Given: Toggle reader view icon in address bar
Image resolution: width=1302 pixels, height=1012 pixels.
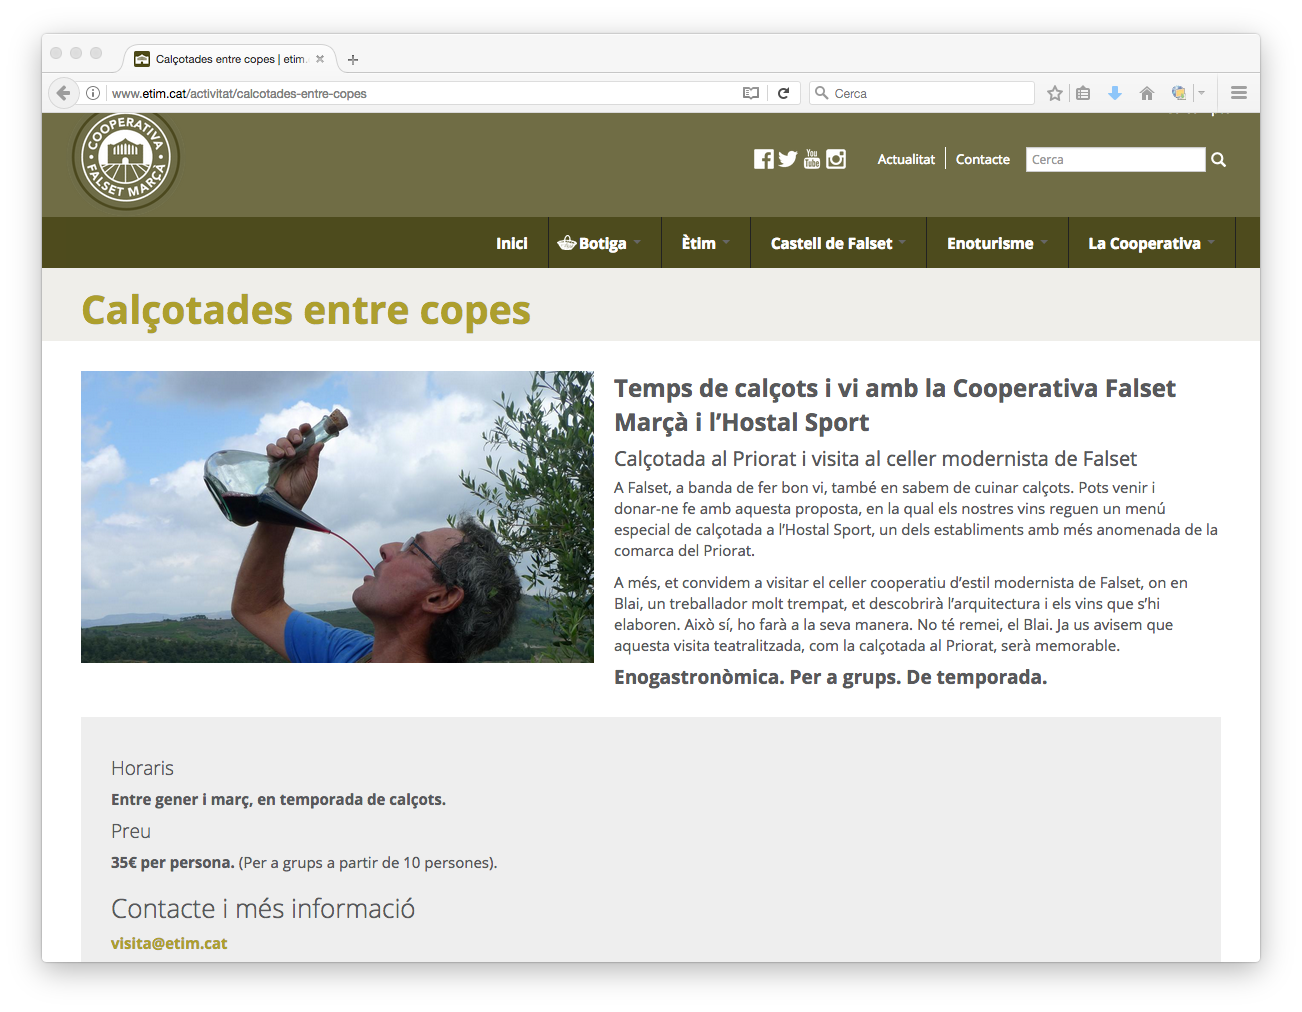Looking at the screenshot, I should pos(751,93).
